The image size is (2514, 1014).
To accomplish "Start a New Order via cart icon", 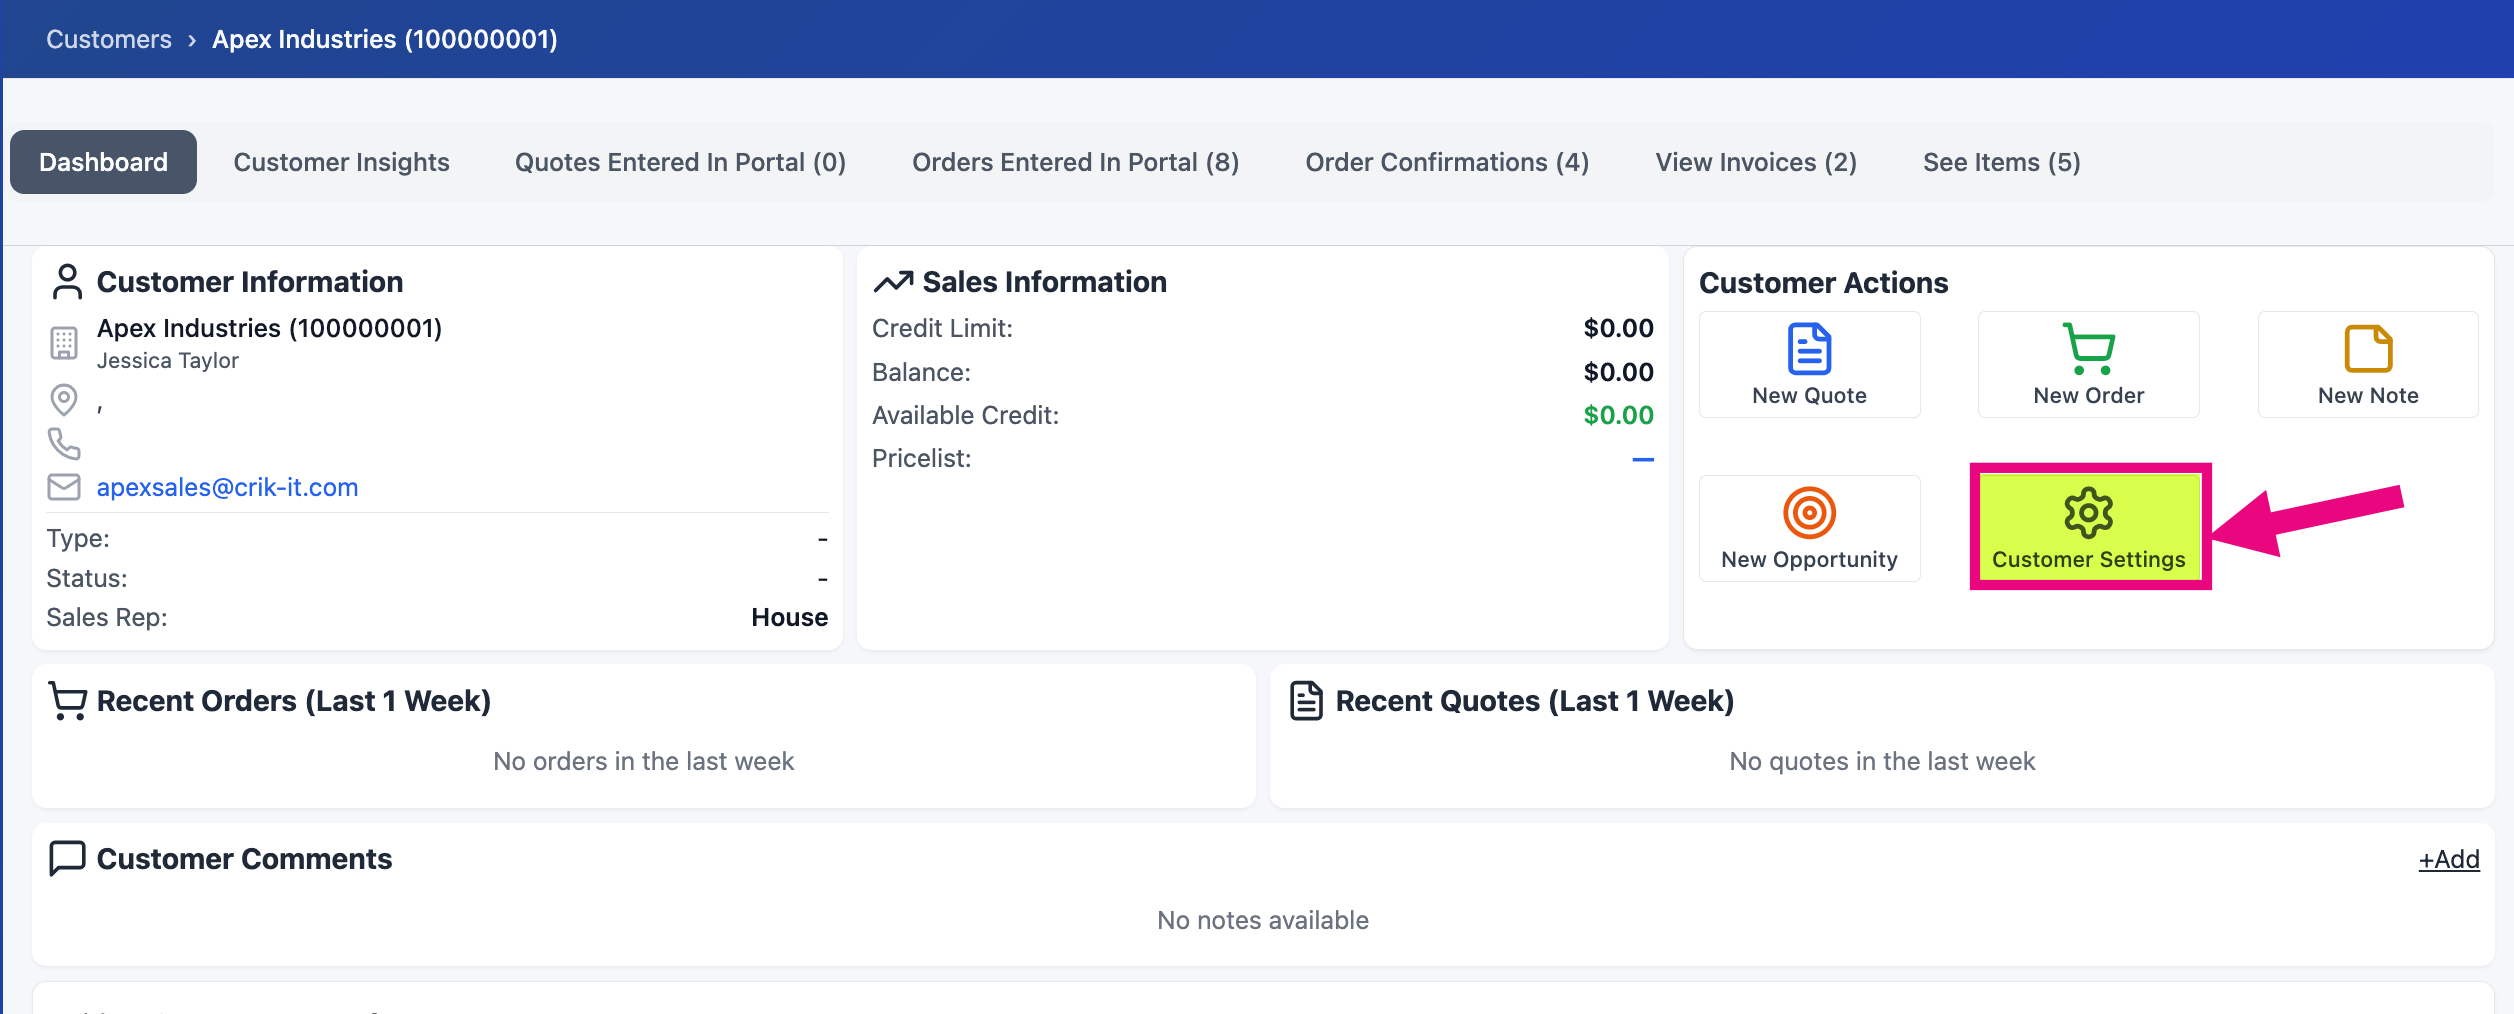I will tap(2088, 349).
